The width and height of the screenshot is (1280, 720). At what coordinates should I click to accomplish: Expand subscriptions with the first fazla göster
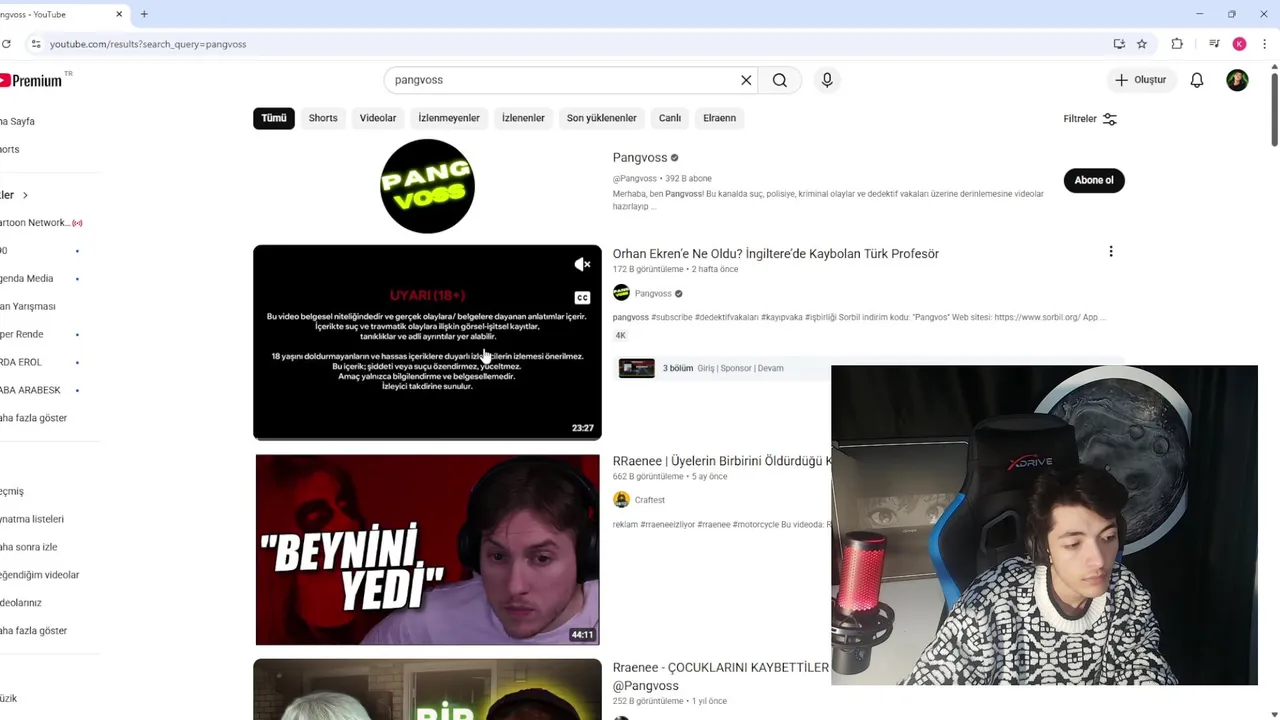click(34, 418)
